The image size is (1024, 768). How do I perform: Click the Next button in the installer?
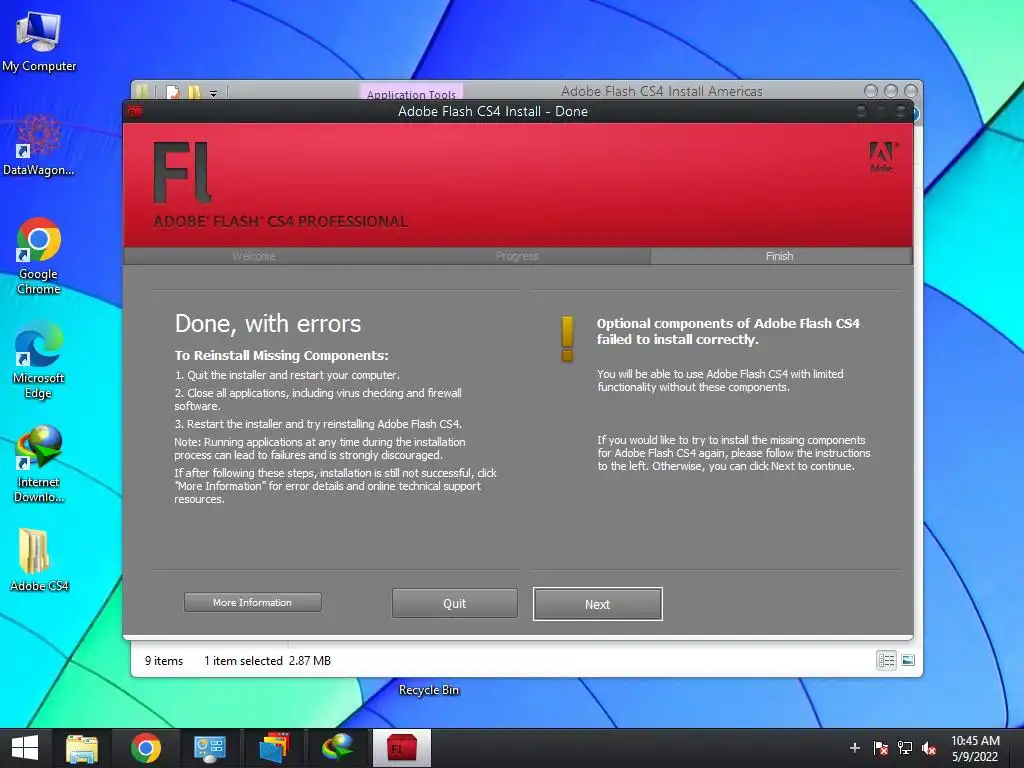pos(598,604)
